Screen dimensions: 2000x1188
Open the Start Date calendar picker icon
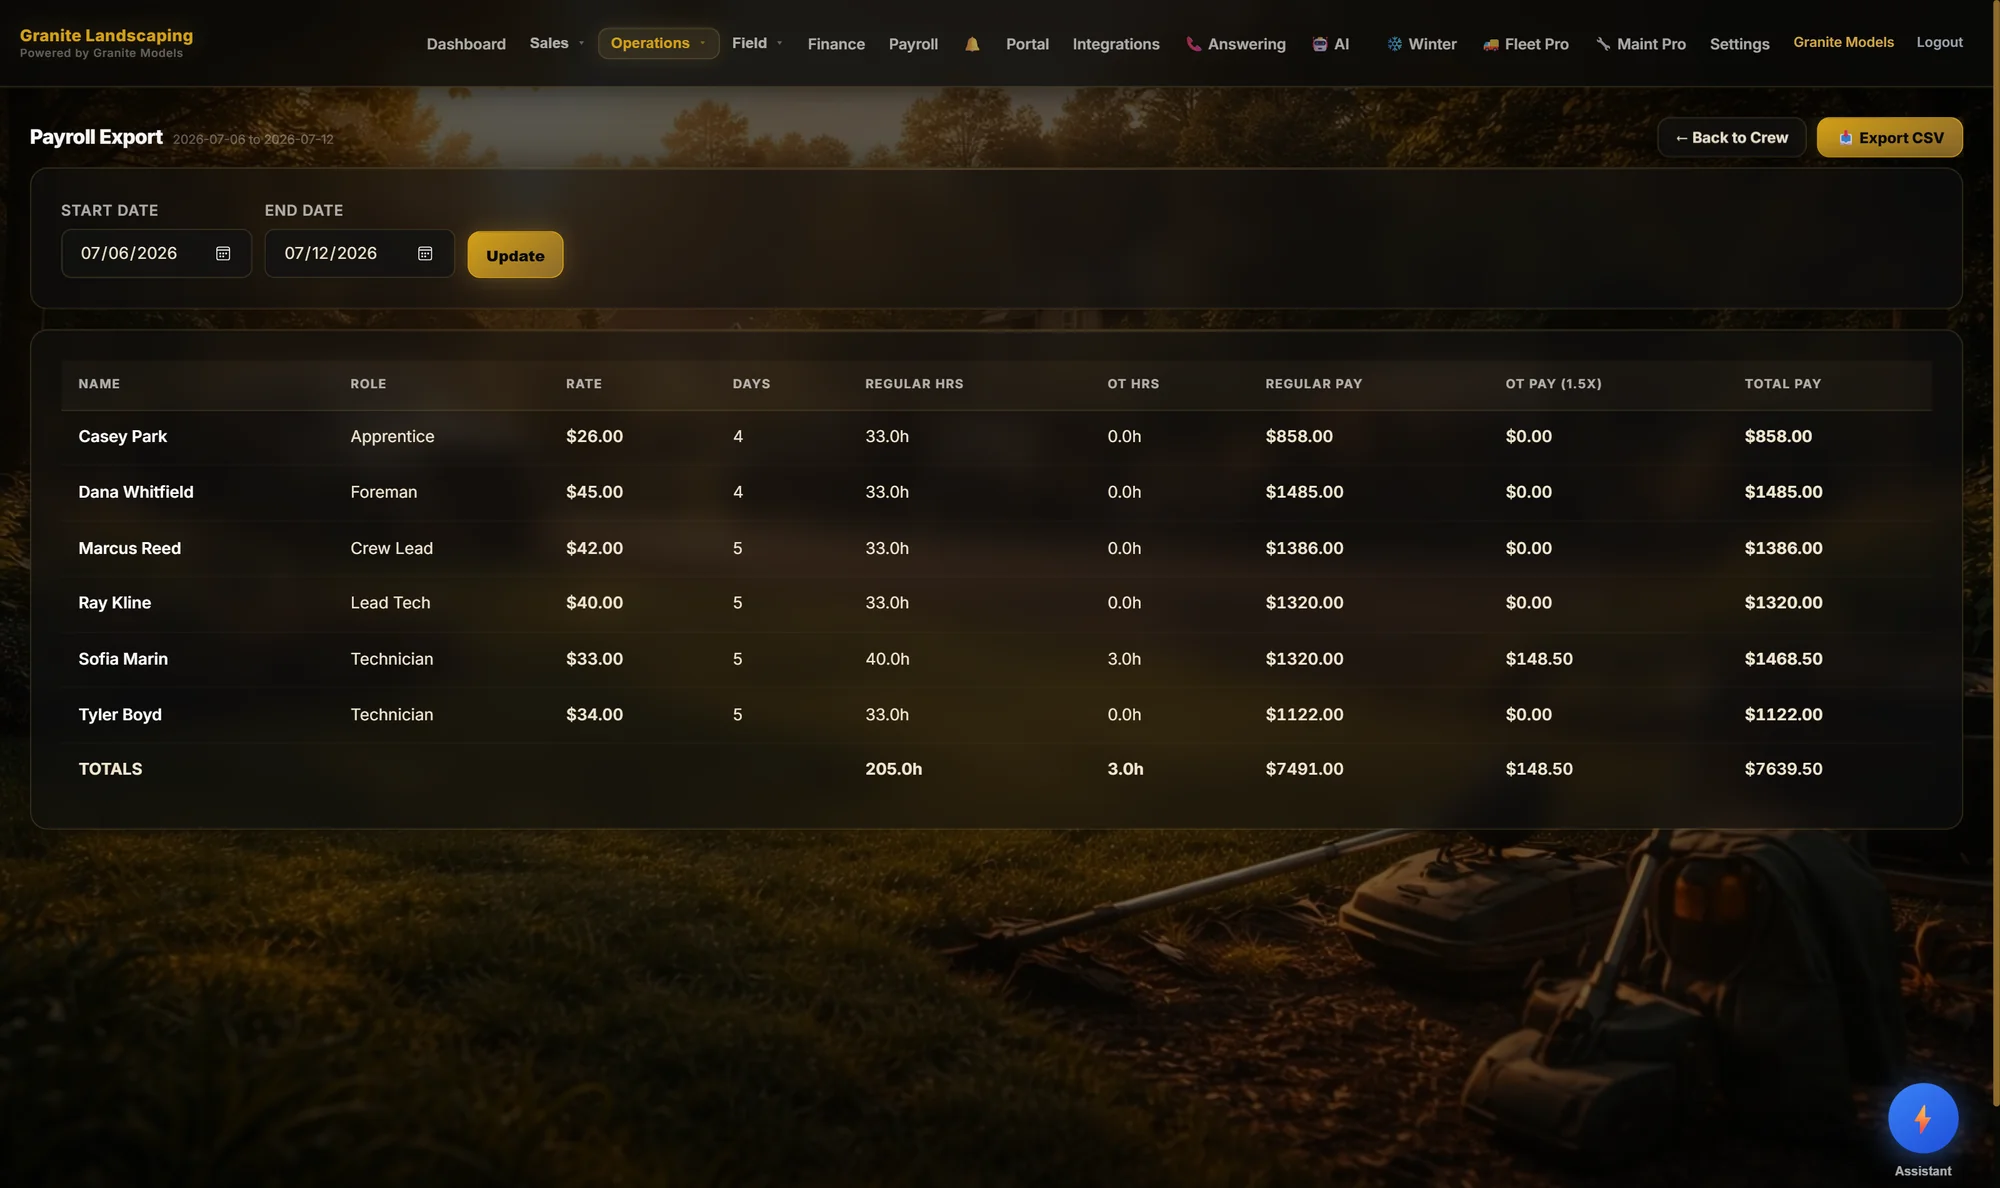click(x=223, y=254)
